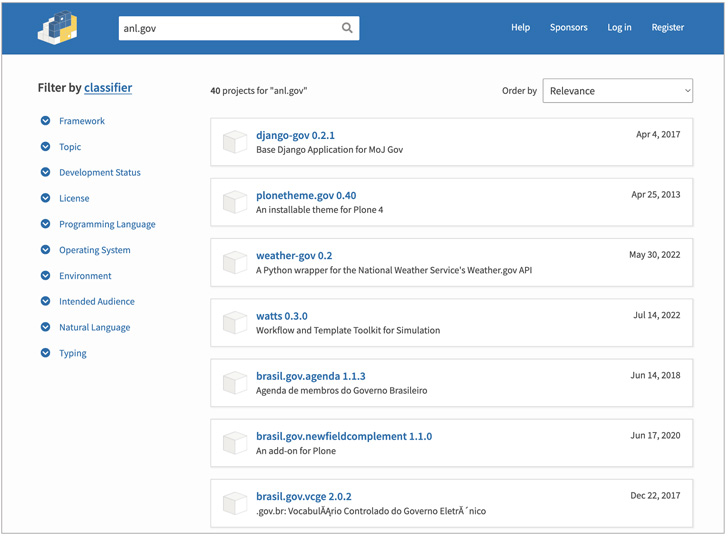This screenshot has height=536, width=728.
Task: Click the PyPI logo in header
Action: click(x=58, y=28)
